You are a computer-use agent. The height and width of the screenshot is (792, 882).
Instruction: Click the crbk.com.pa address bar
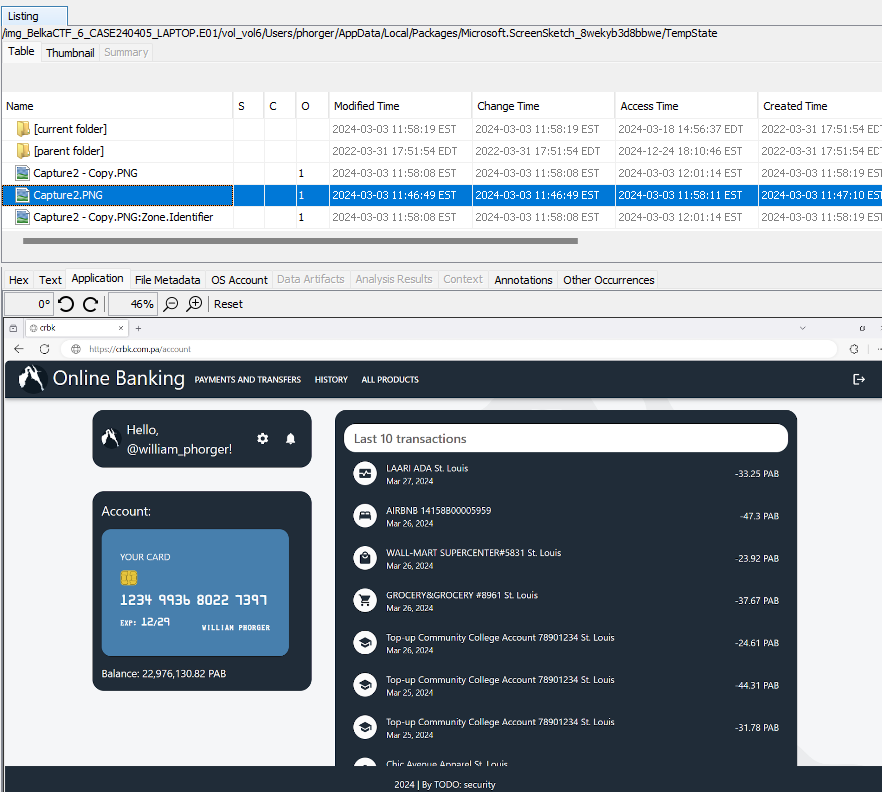[450, 349]
